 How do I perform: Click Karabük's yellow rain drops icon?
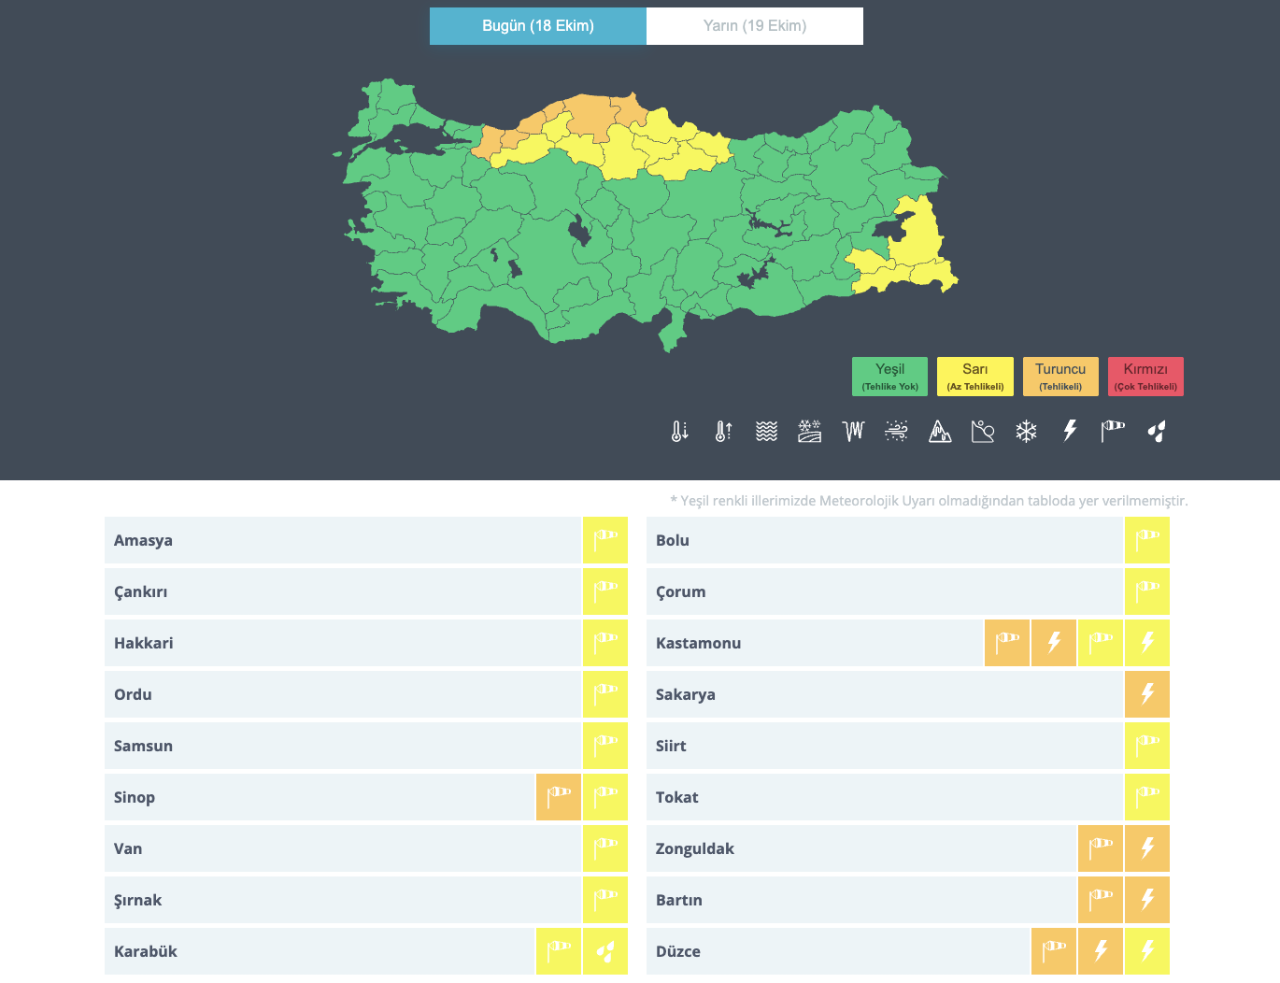tap(606, 951)
